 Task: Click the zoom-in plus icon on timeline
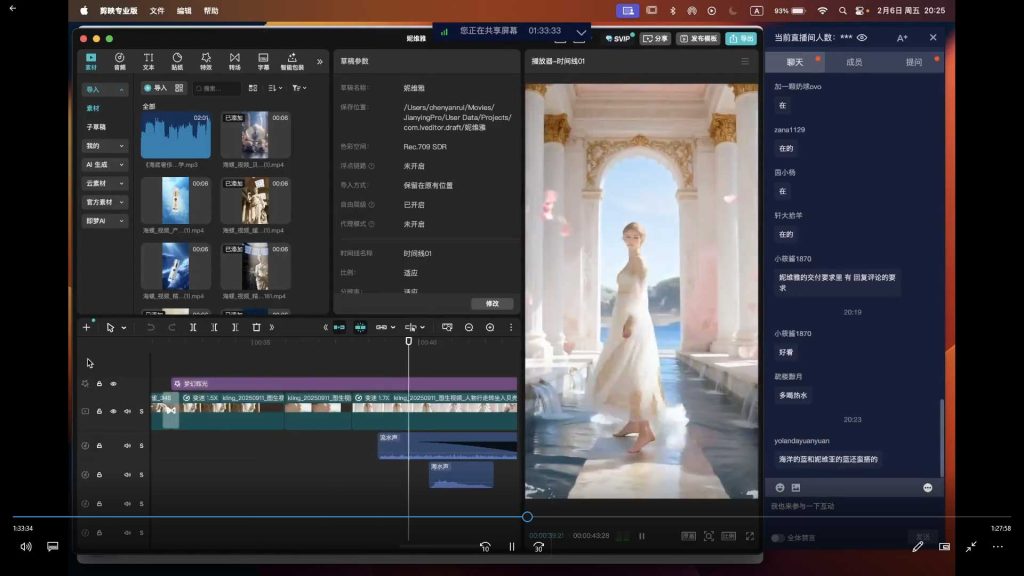pyautogui.click(x=490, y=327)
